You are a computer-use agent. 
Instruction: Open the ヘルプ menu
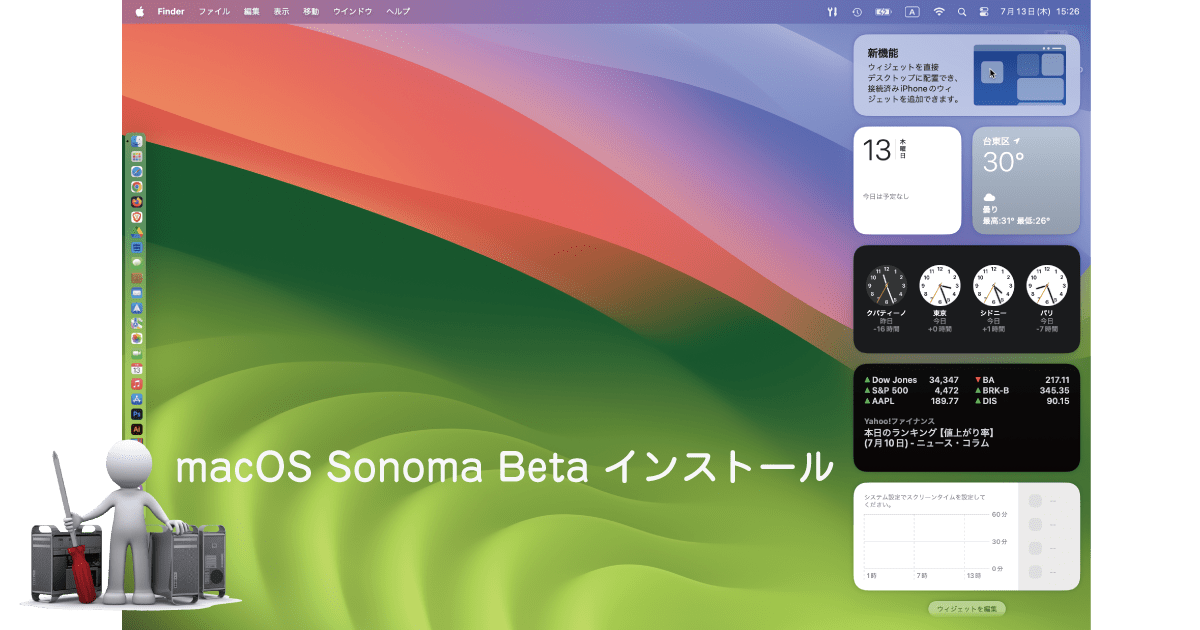tap(398, 12)
